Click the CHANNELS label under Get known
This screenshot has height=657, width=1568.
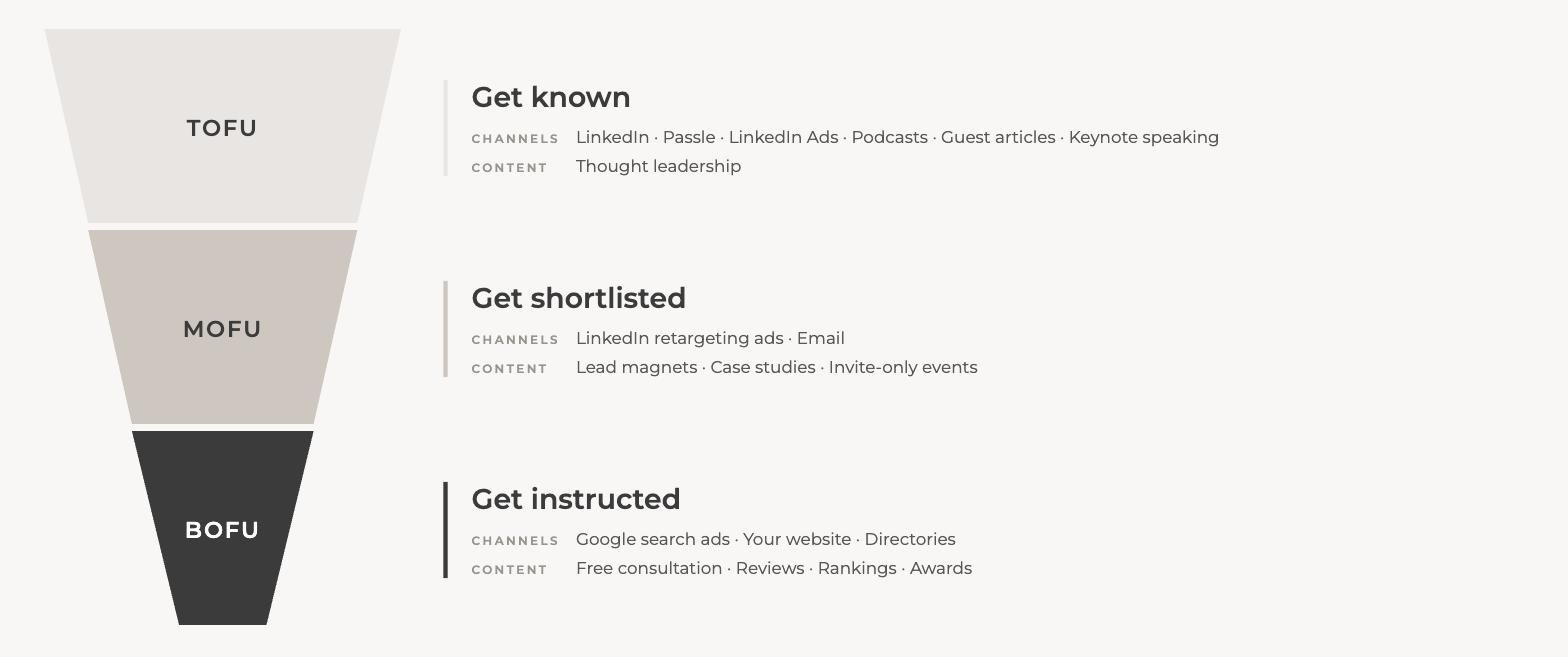tap(515, 139)
